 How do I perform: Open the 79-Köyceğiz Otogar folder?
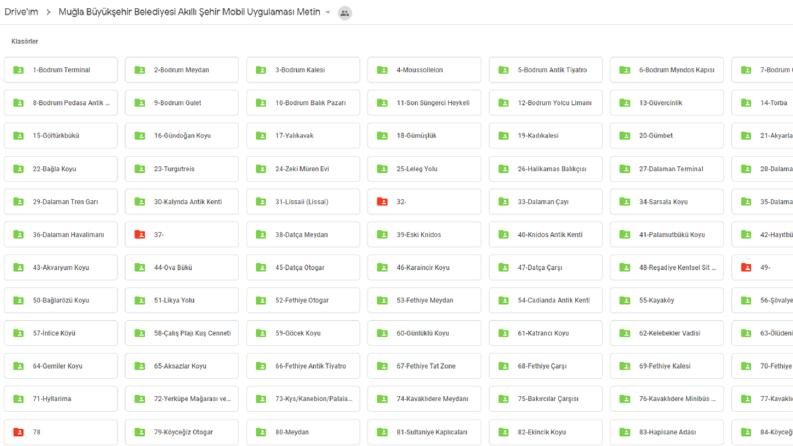click(182, 432)
